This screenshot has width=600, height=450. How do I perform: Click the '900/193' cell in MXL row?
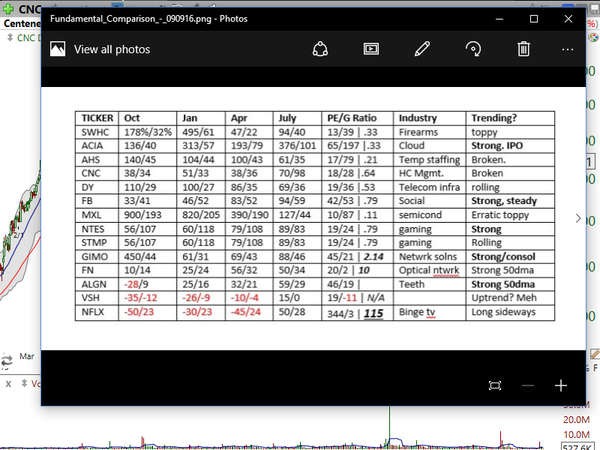[148, 215]
